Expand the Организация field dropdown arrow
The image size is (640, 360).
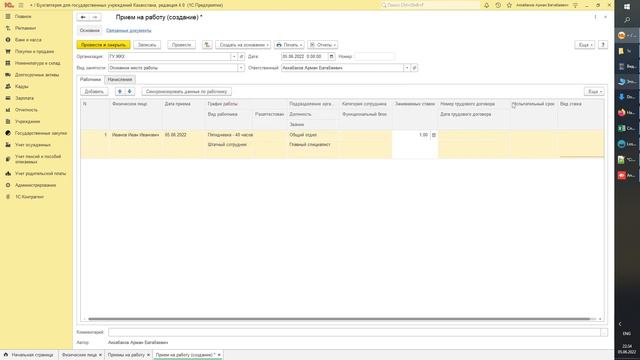point(234,57)
